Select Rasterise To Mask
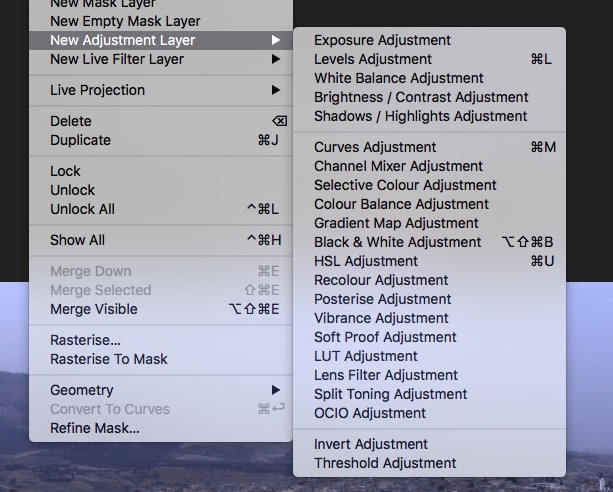 [x=161, y=359]
